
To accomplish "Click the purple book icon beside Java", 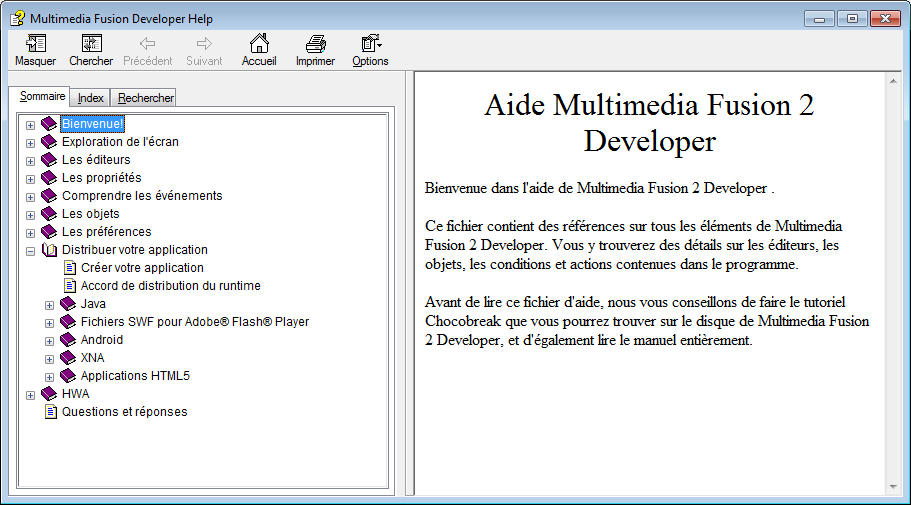I will click(68, 304).
